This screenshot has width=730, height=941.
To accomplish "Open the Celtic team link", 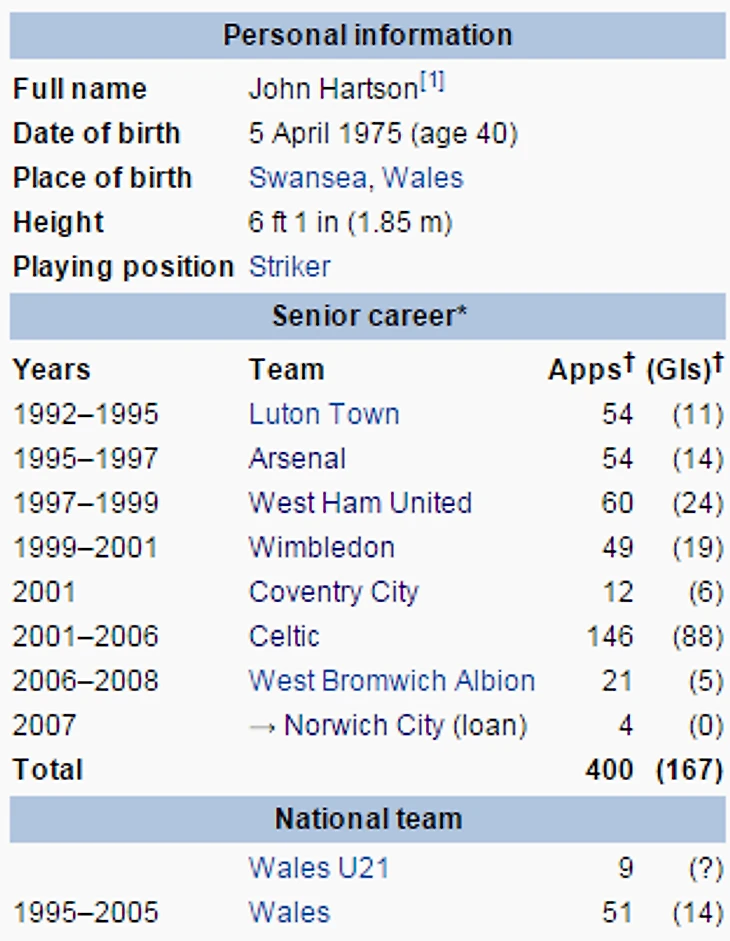I will click(x=284, y=636).
